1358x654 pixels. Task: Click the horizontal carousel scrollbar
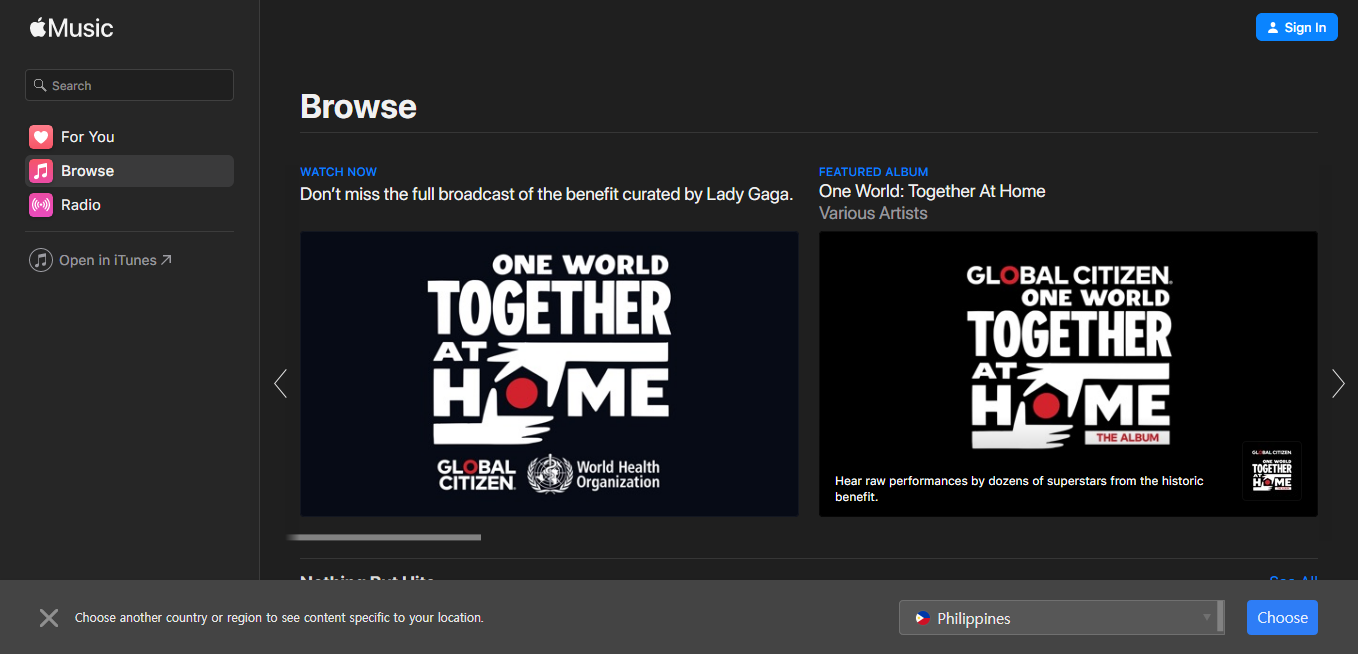385,538
